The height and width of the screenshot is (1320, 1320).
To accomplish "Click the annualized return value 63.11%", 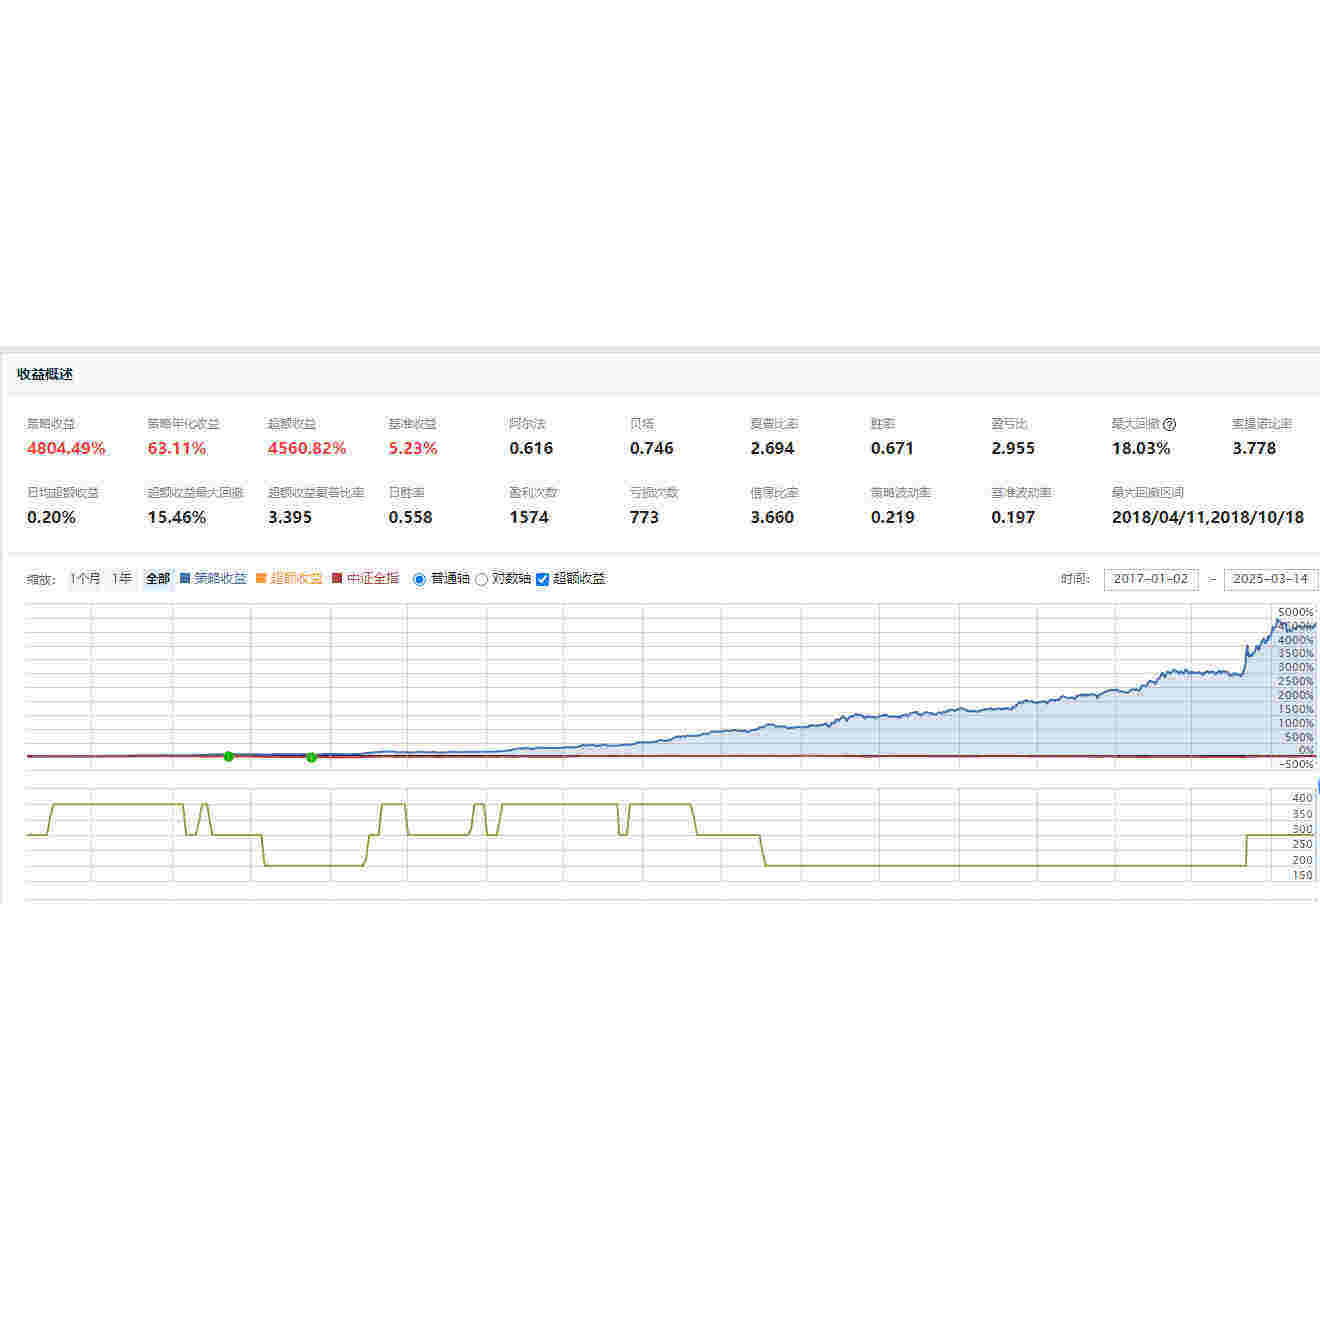I will 177,449.
